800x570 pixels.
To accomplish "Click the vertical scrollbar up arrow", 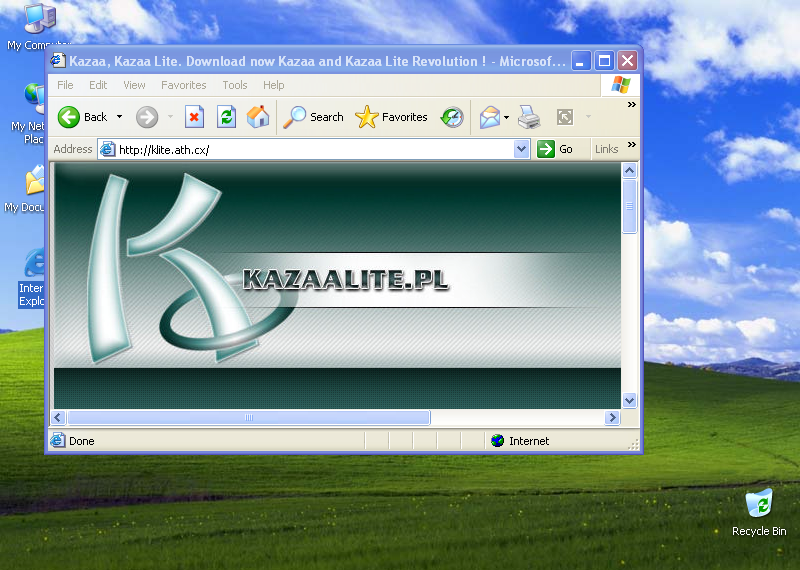I will pos(630,170).
